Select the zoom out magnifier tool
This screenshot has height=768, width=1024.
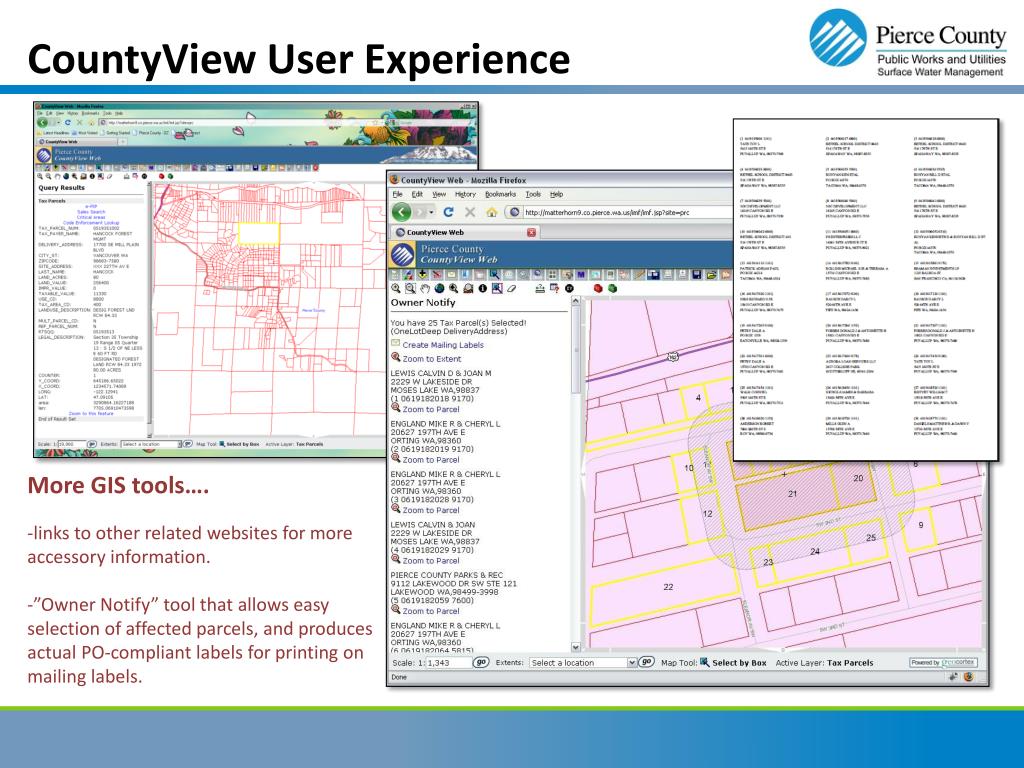(x=410, y=288)
